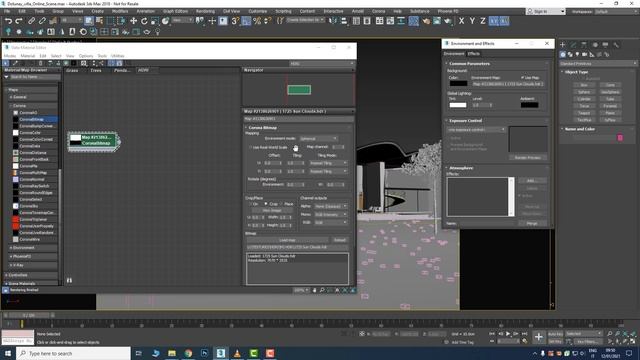
Task: Click the Z axis constraint
Action: pyautogui.click(x=483, y=21)
